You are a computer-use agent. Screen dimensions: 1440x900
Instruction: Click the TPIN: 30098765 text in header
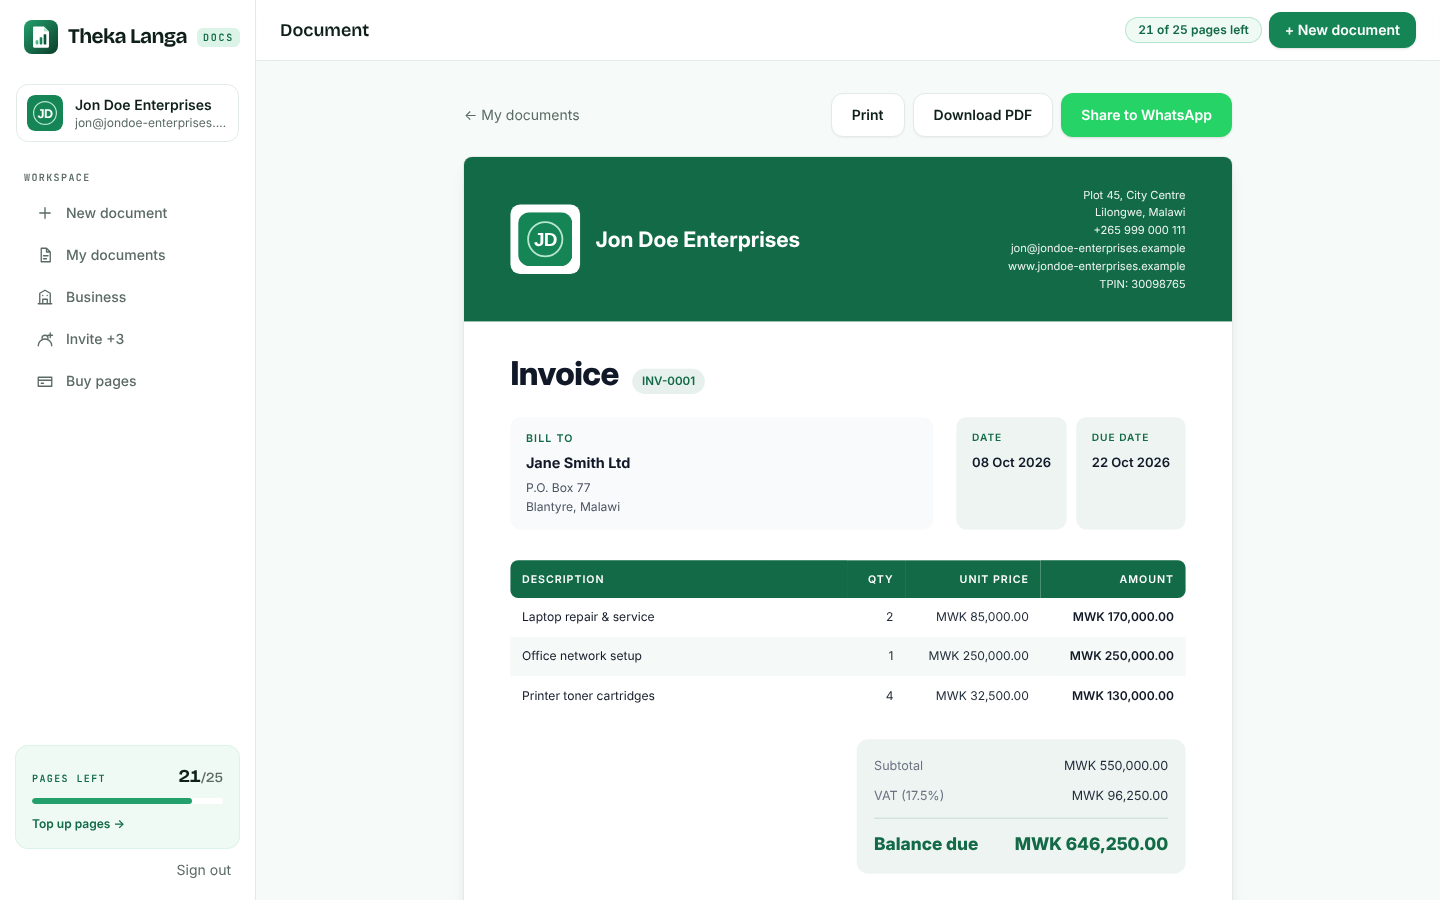pyautogui.click(x=1142, y=284)
